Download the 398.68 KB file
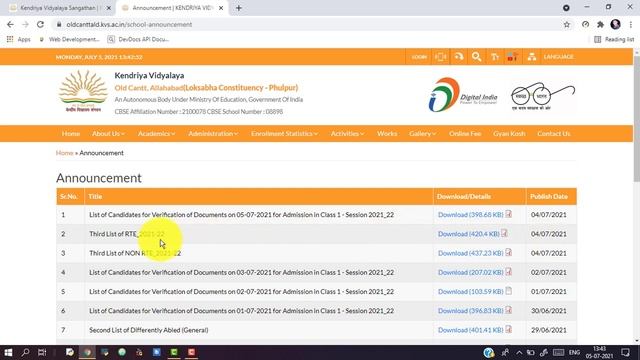The image size is (640, 360). [471, 215]
